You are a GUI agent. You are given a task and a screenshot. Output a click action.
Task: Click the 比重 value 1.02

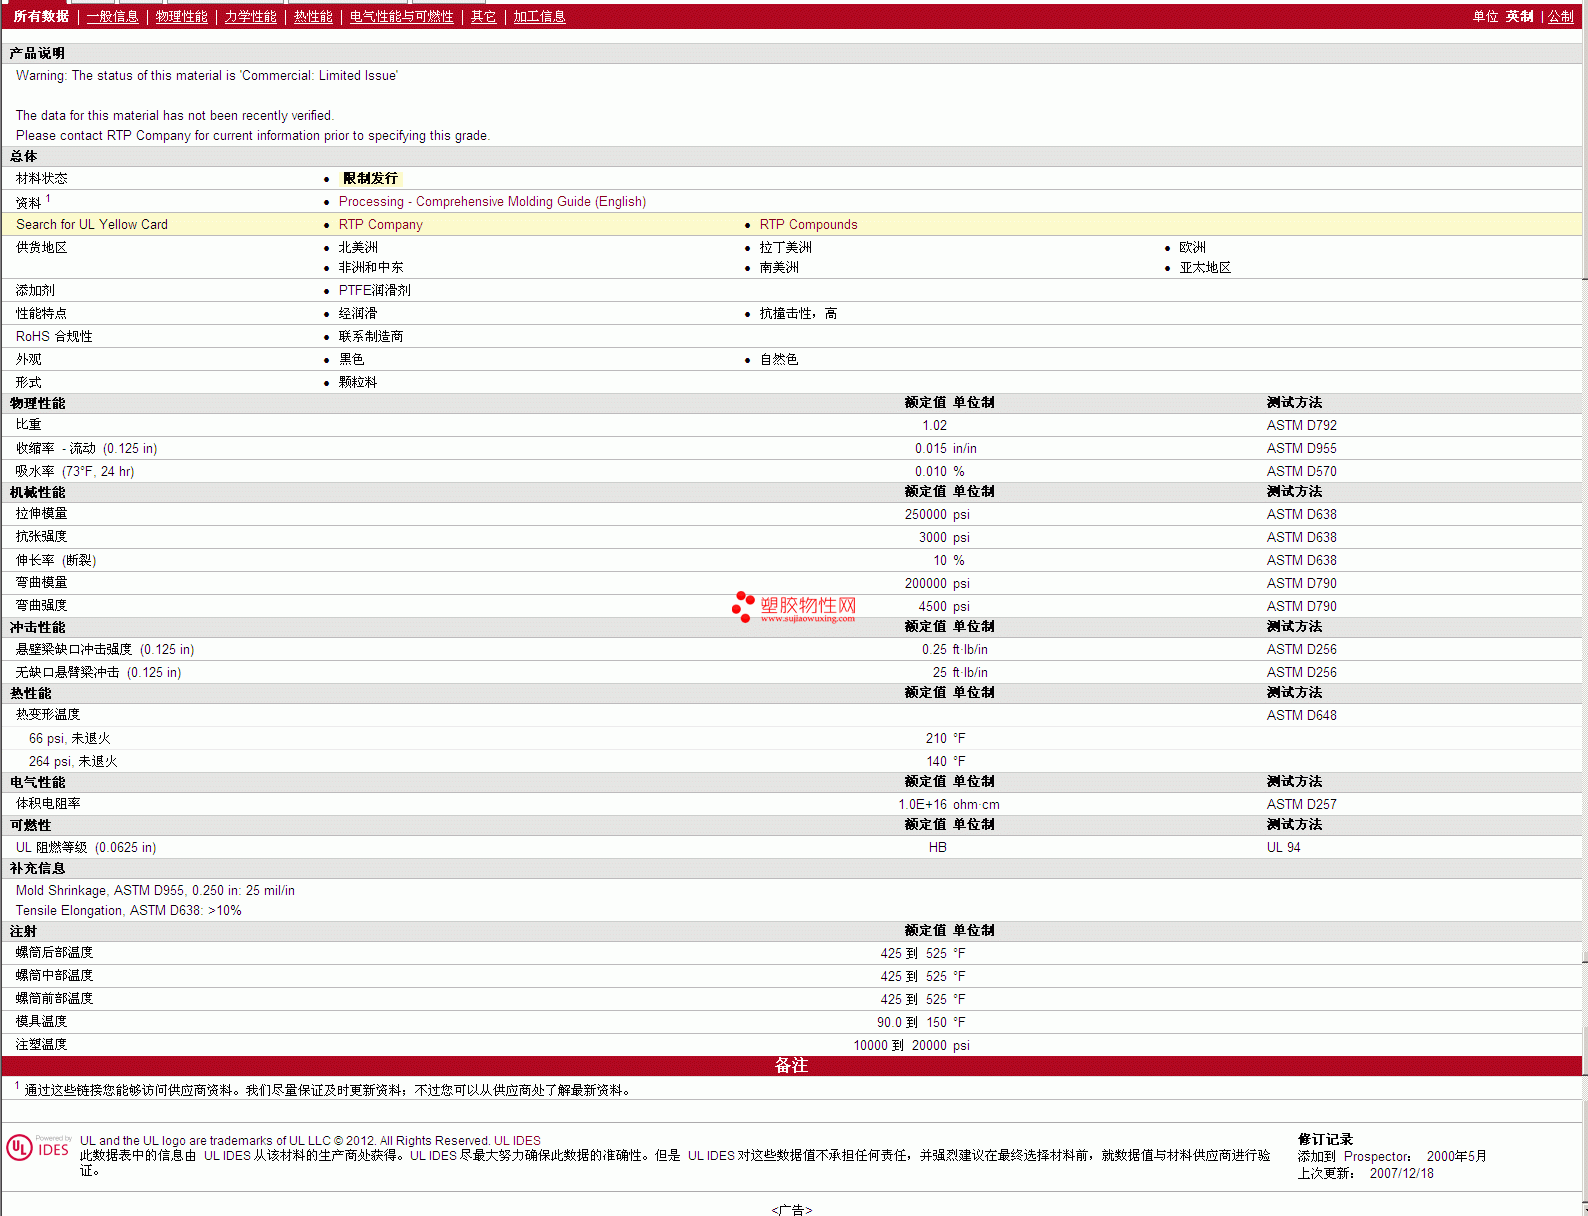pyautogui.click(x=934, y=426)
